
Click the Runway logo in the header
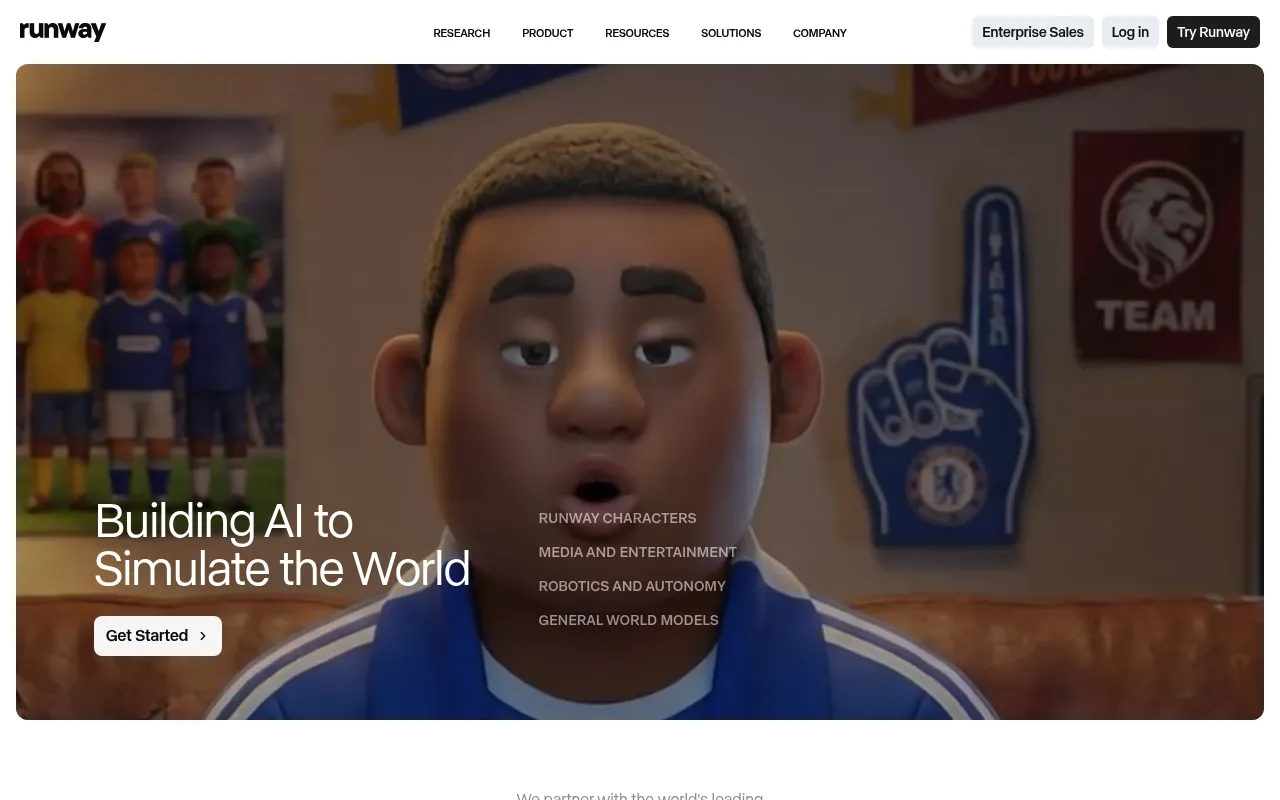pos(63,32)
